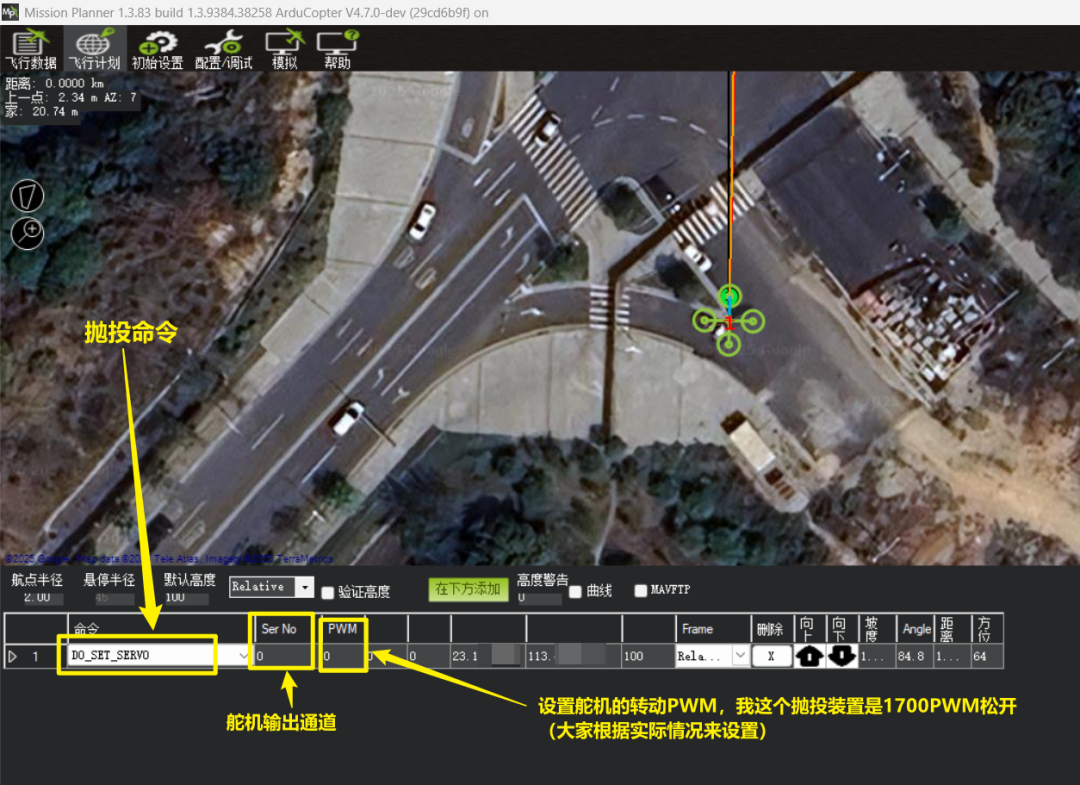Click the 默认高度 default altitude field
This screenshot has height=785, width=1080.
pyautogui.click(x=188, y=598)
